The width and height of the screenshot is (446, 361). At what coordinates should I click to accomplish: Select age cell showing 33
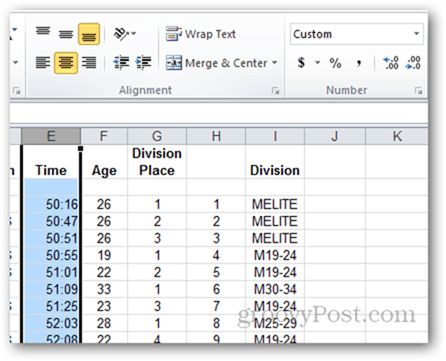[104, 289]
